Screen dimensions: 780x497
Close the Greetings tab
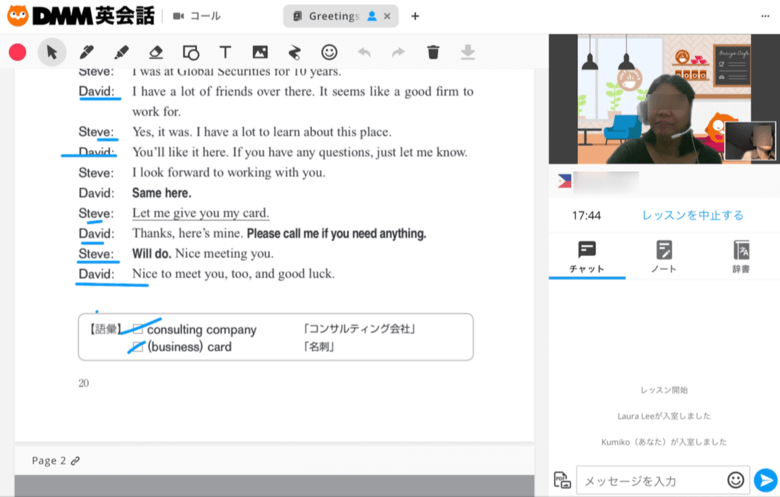387,16
